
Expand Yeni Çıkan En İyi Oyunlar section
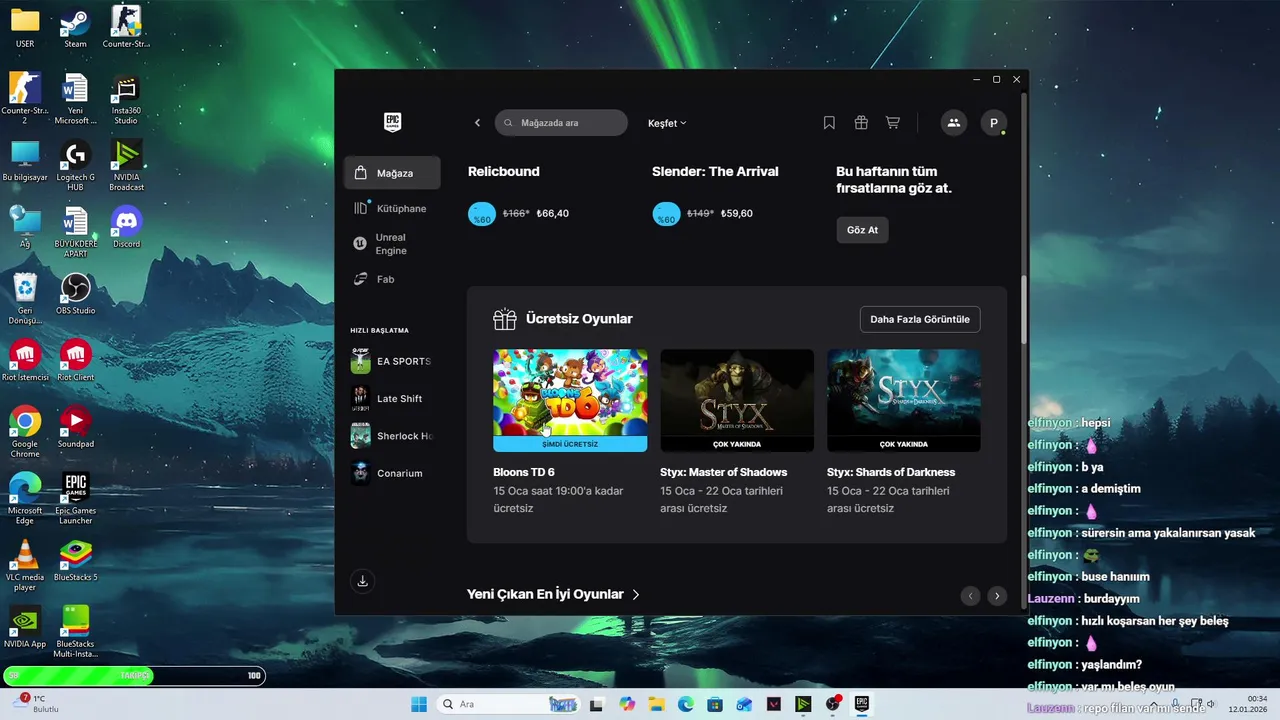[x=553, y=594]
